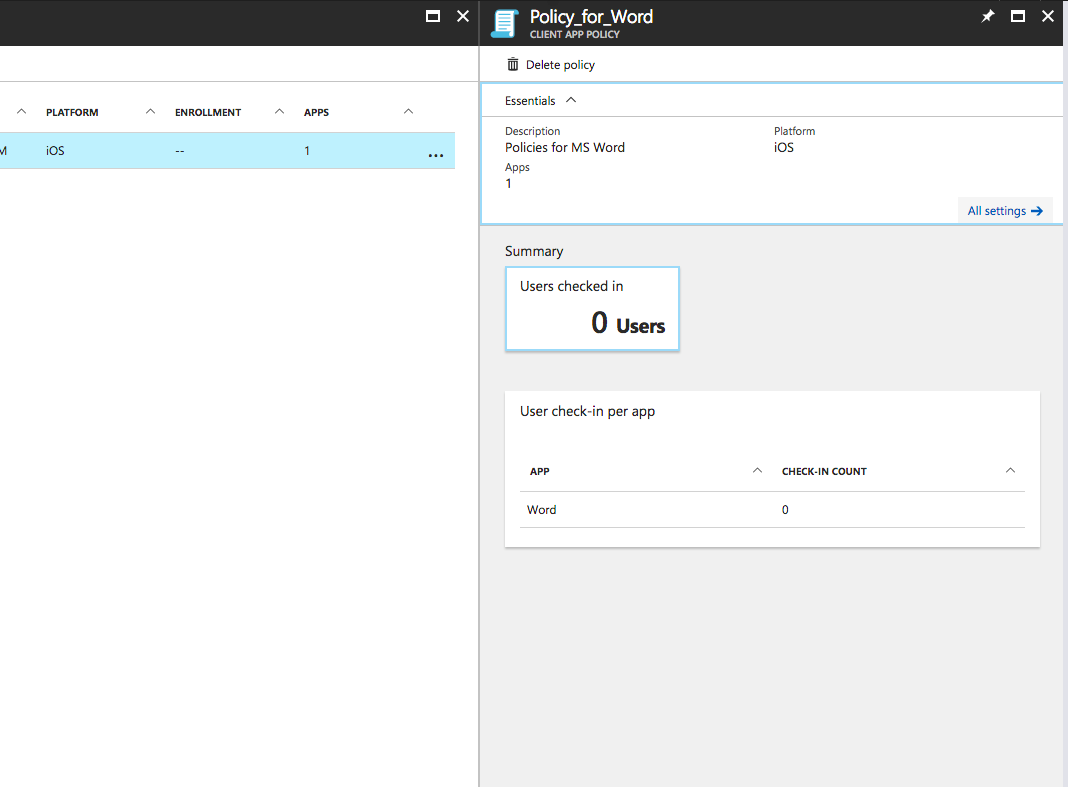This screenshot has height=787, width=1068.
Task: Close the Policy_for_Word blade
Action: (1047, 16)
